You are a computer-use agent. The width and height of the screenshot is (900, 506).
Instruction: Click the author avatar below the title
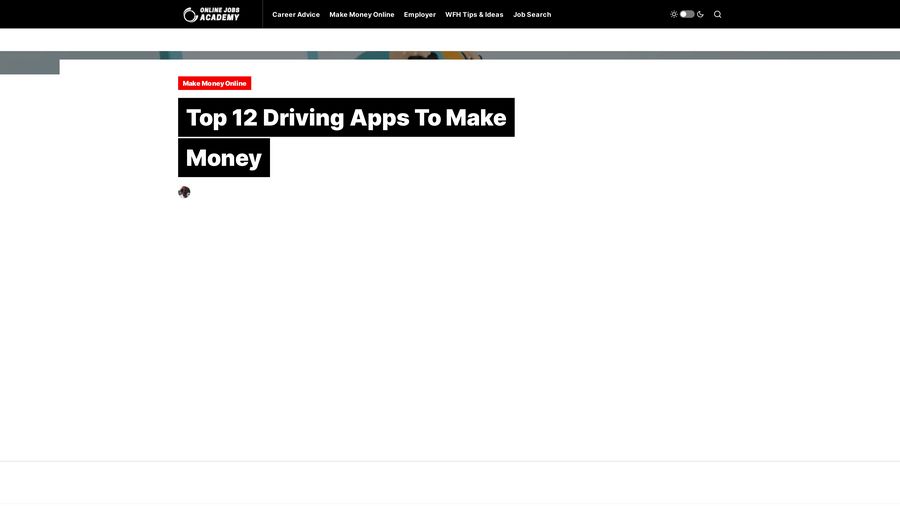tap(184, 192)
